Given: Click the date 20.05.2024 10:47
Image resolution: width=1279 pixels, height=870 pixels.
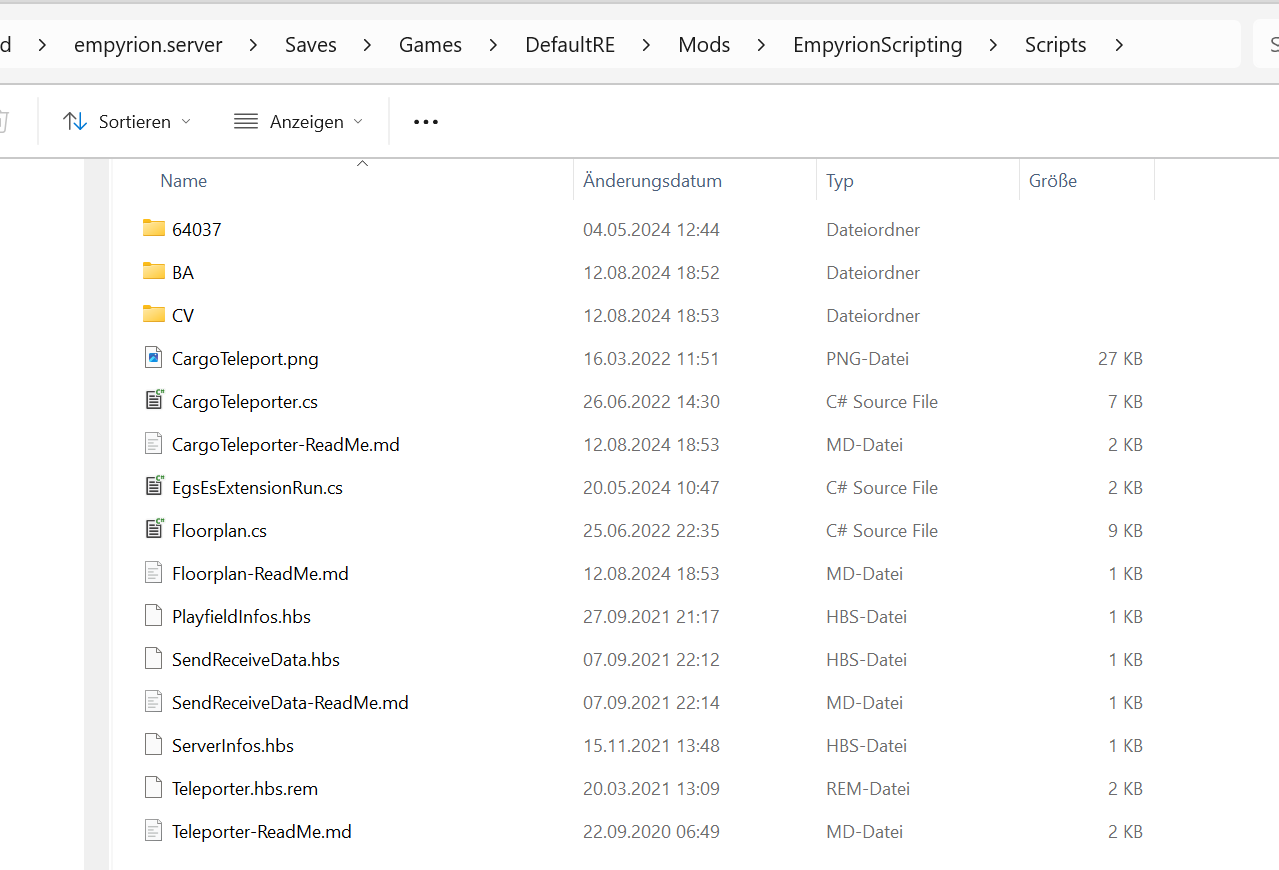Looking at the screenshot, I should tap(651, 487).
